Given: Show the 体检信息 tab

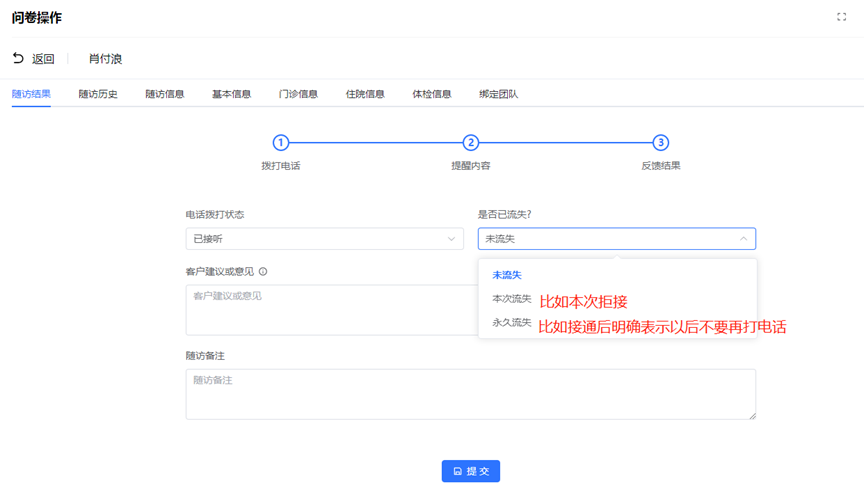Looking at the screenshot, I should 431,94.
